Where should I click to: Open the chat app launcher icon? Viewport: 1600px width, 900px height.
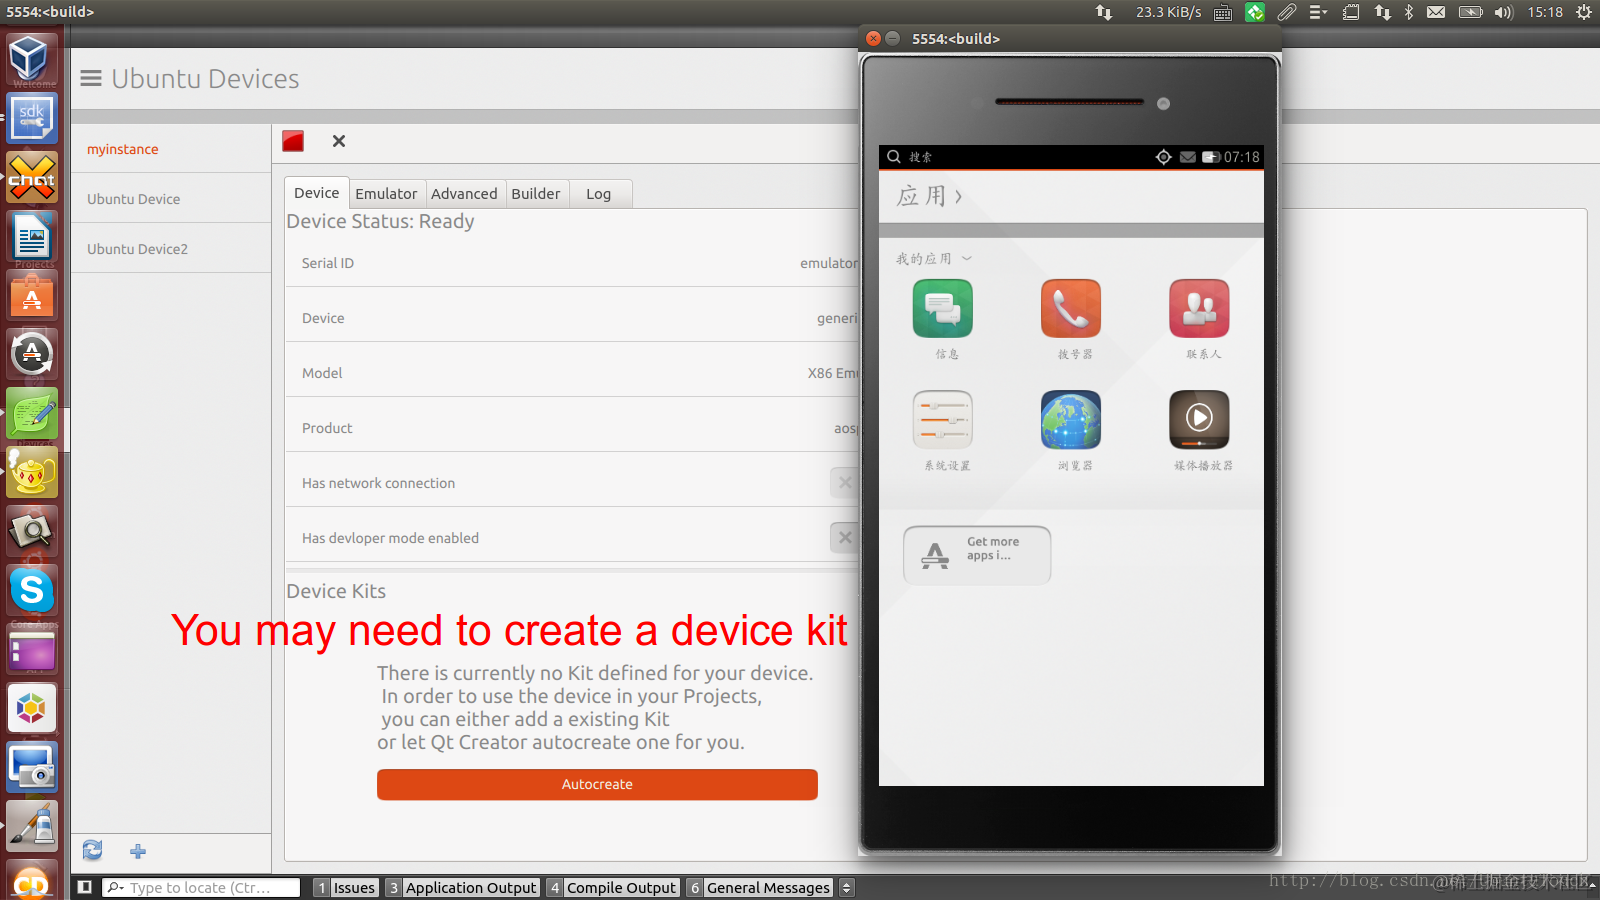[x=32, y=177]
